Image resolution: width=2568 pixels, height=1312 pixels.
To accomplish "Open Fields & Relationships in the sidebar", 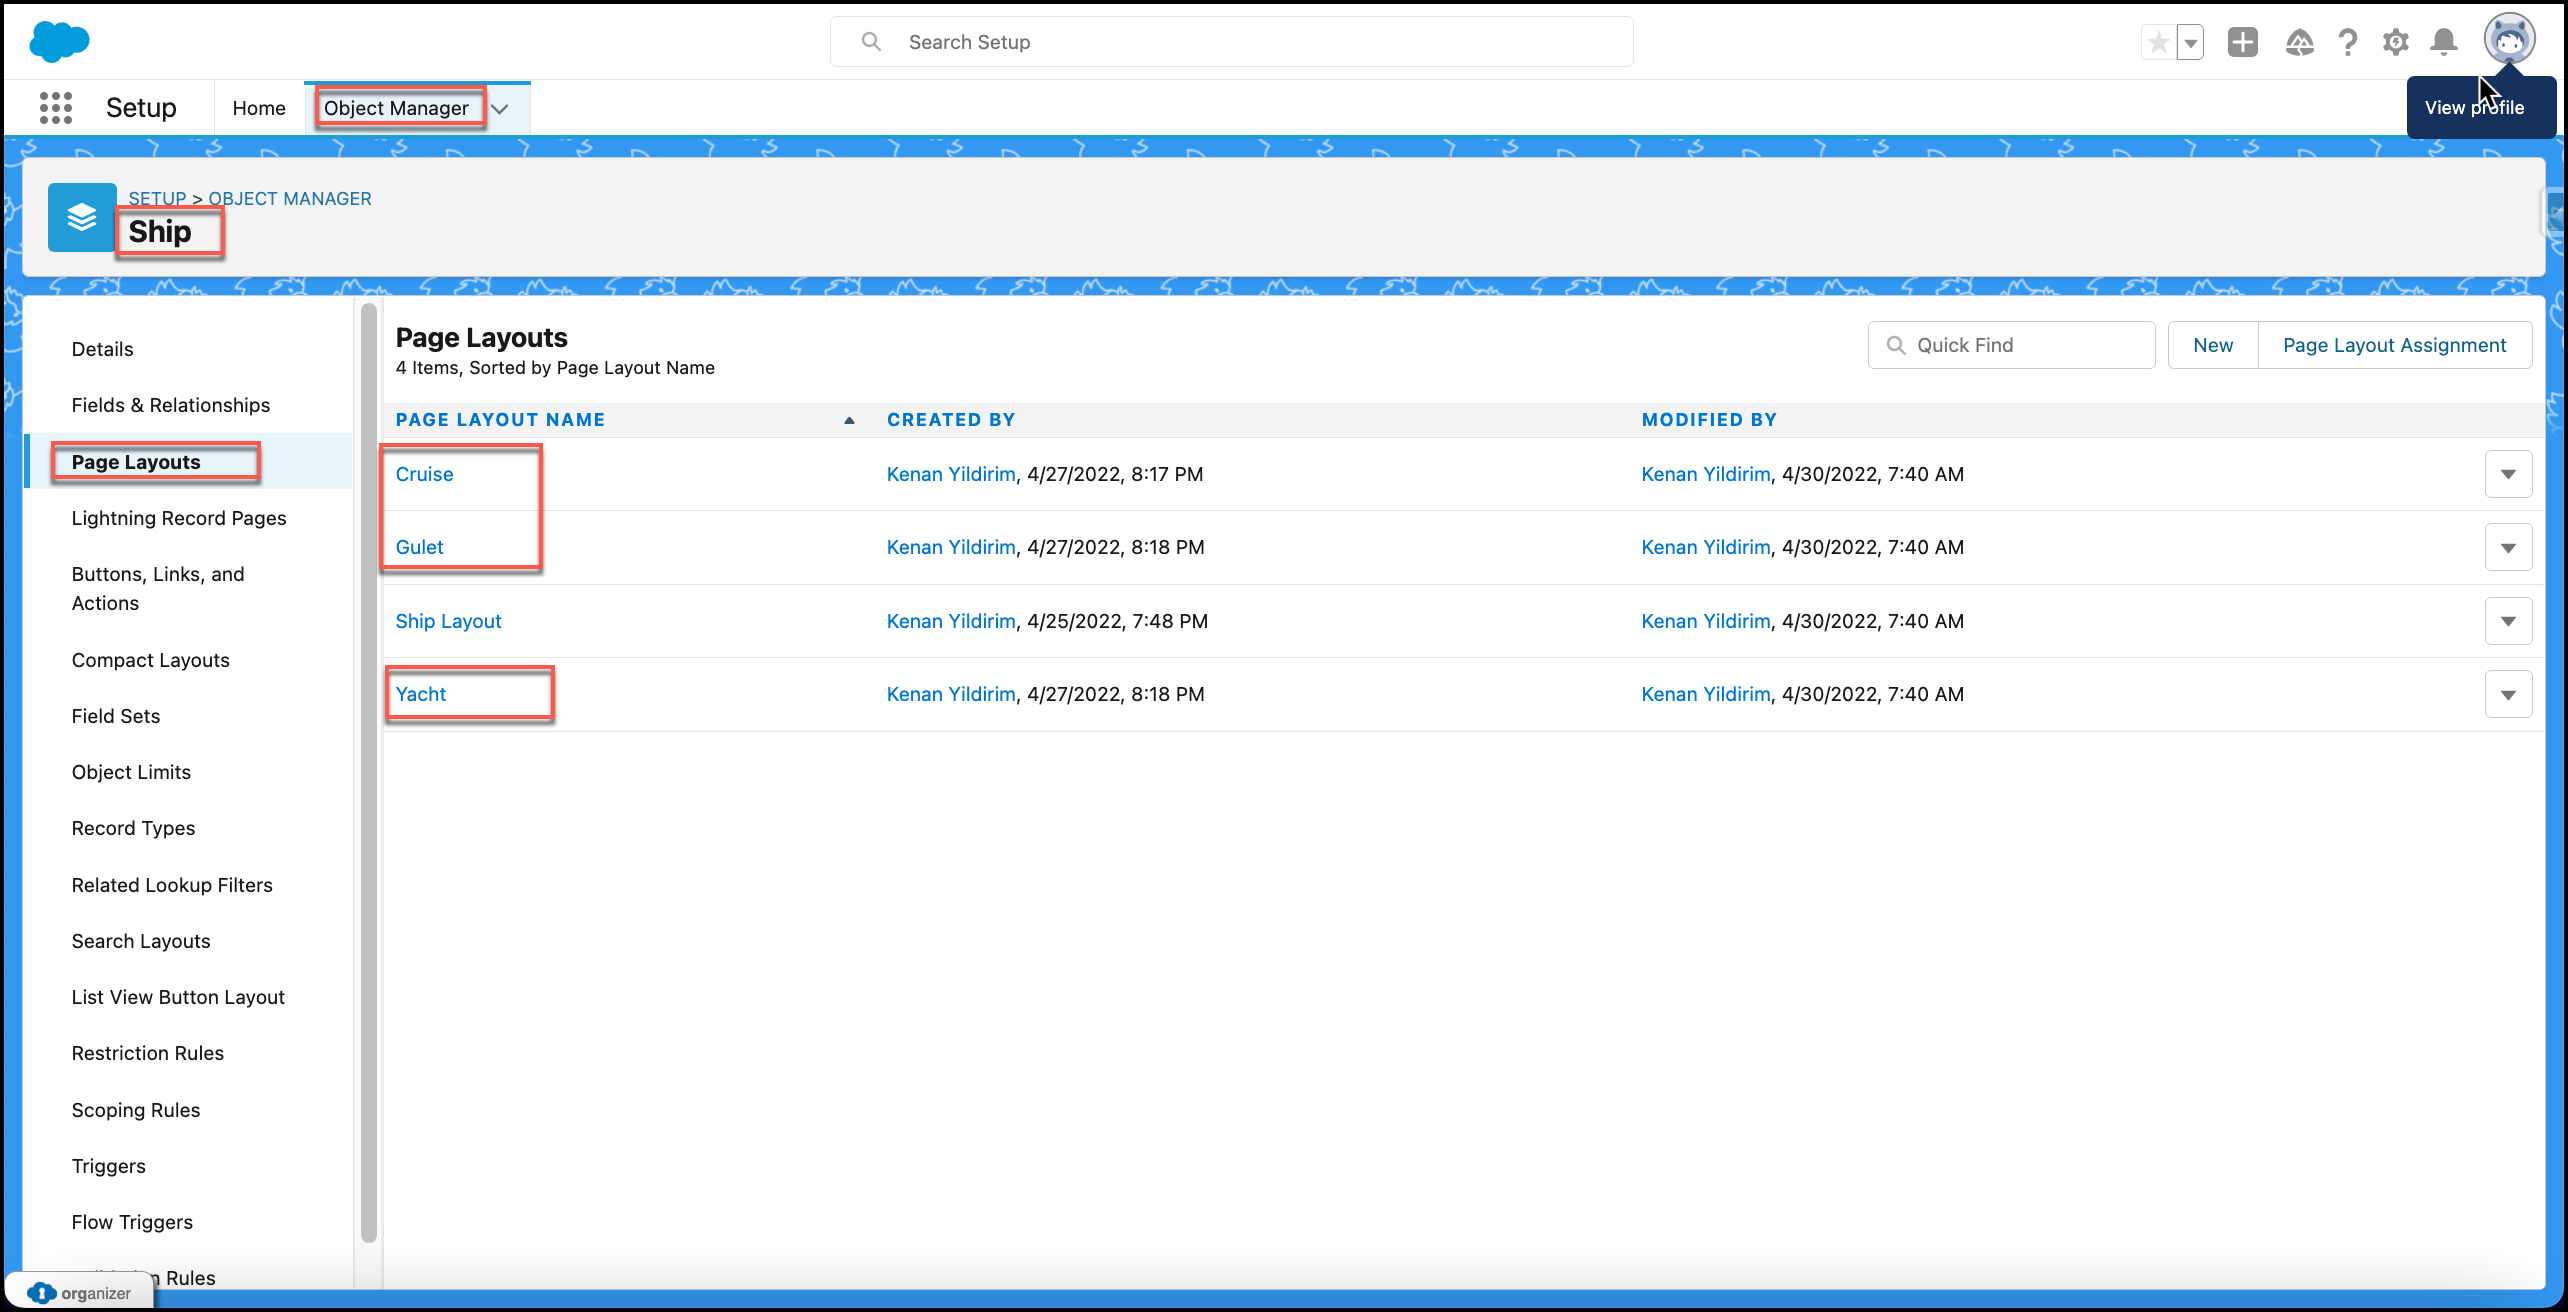I will coord(171,405).
